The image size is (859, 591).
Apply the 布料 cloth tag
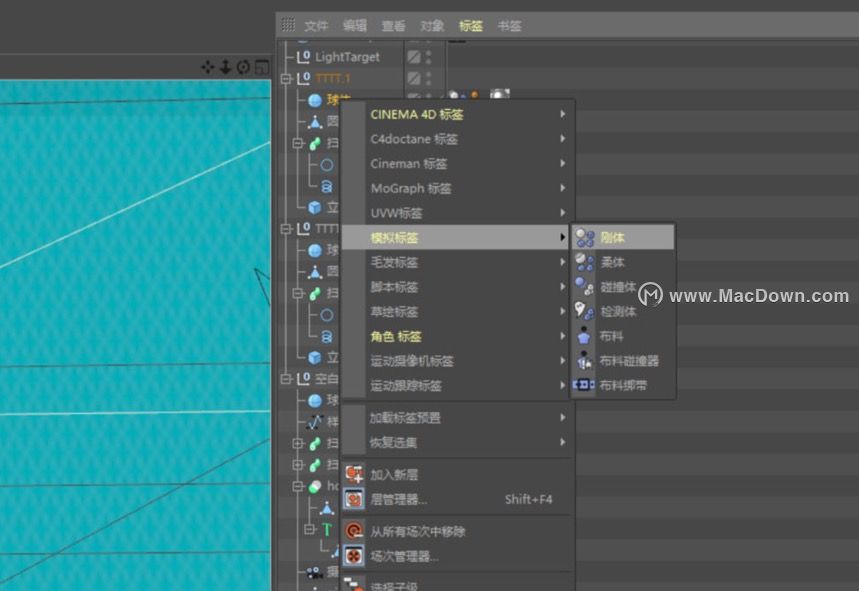point(622,336)
